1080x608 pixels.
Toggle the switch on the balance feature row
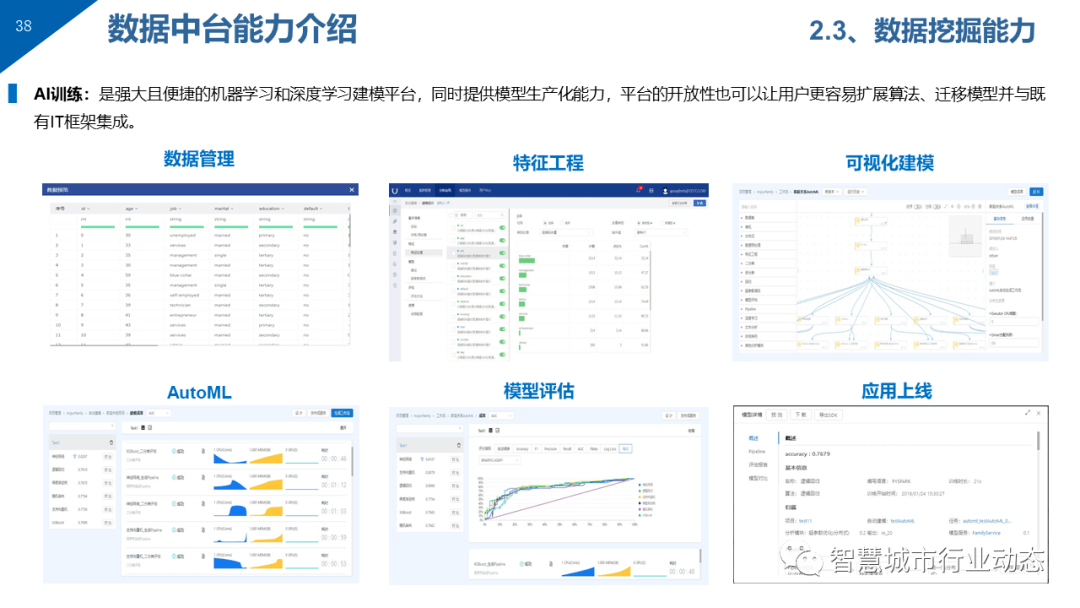point(502,304)
